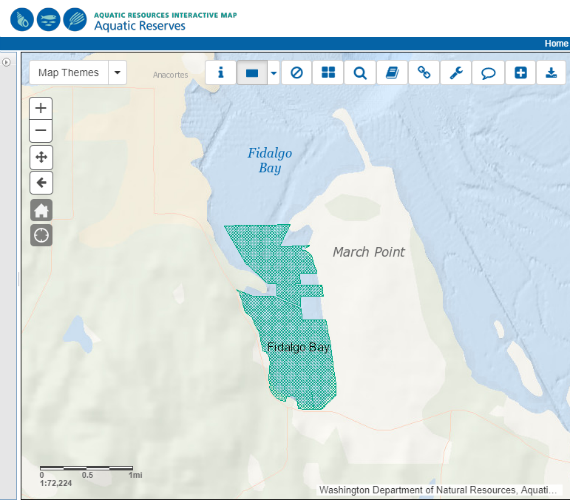
Task: Click the chain link share icon
Action: (x=424, y=73)
